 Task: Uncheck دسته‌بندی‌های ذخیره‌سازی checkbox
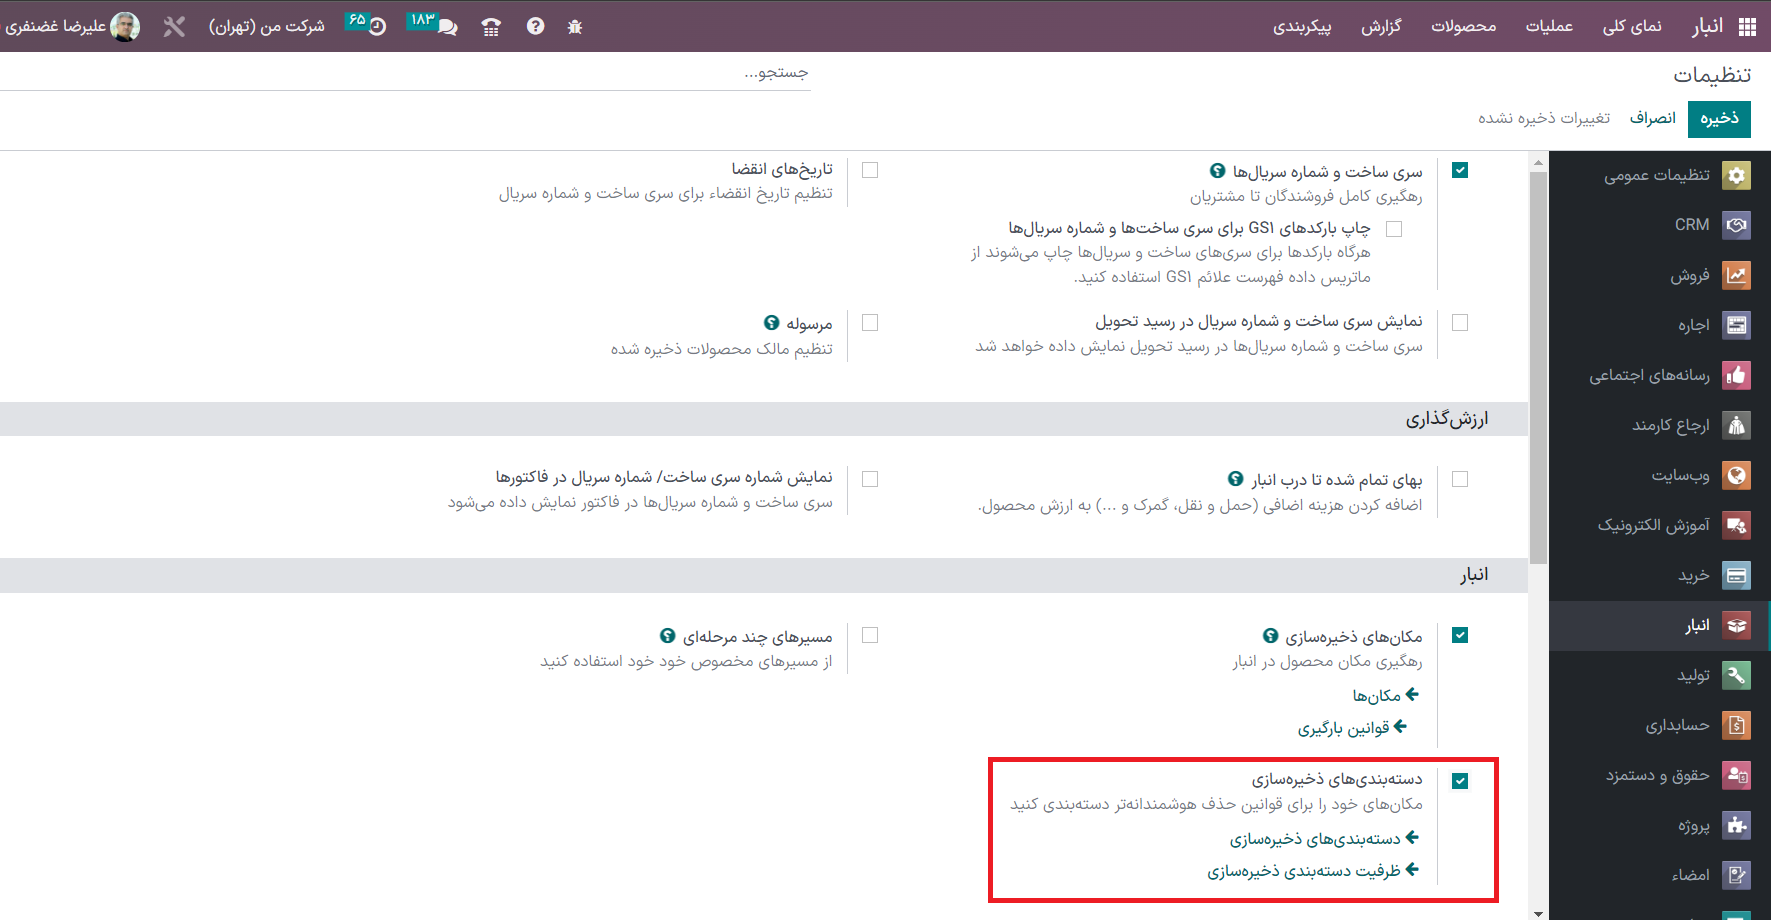click(1460, 781)
